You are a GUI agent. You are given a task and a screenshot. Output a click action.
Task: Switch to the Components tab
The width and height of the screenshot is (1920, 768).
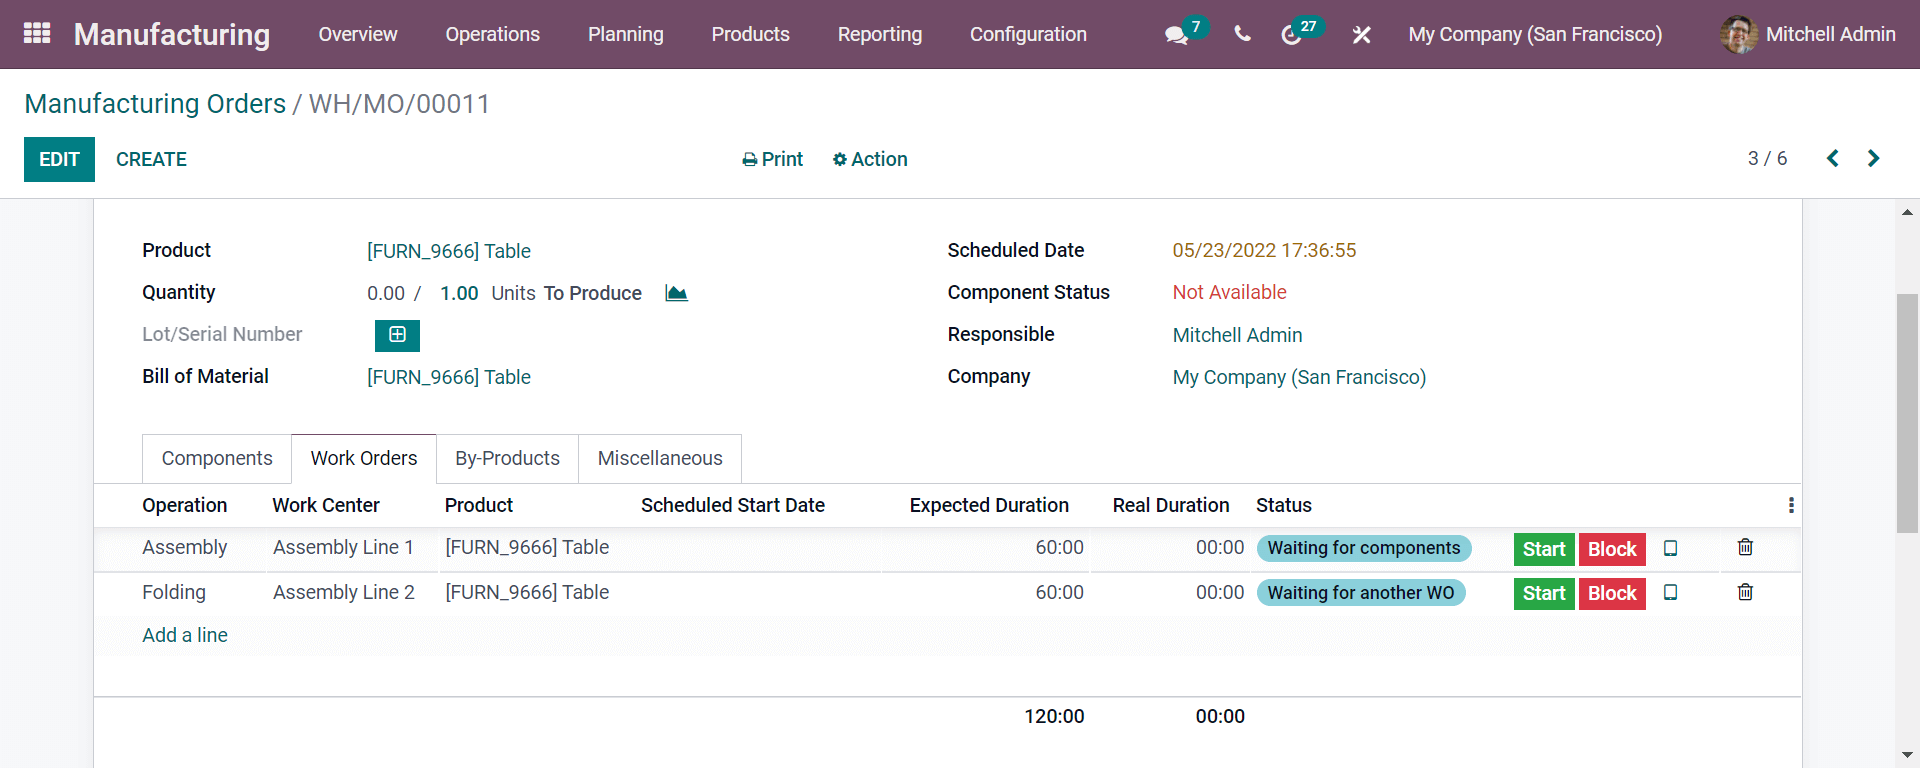coord(217,458)
